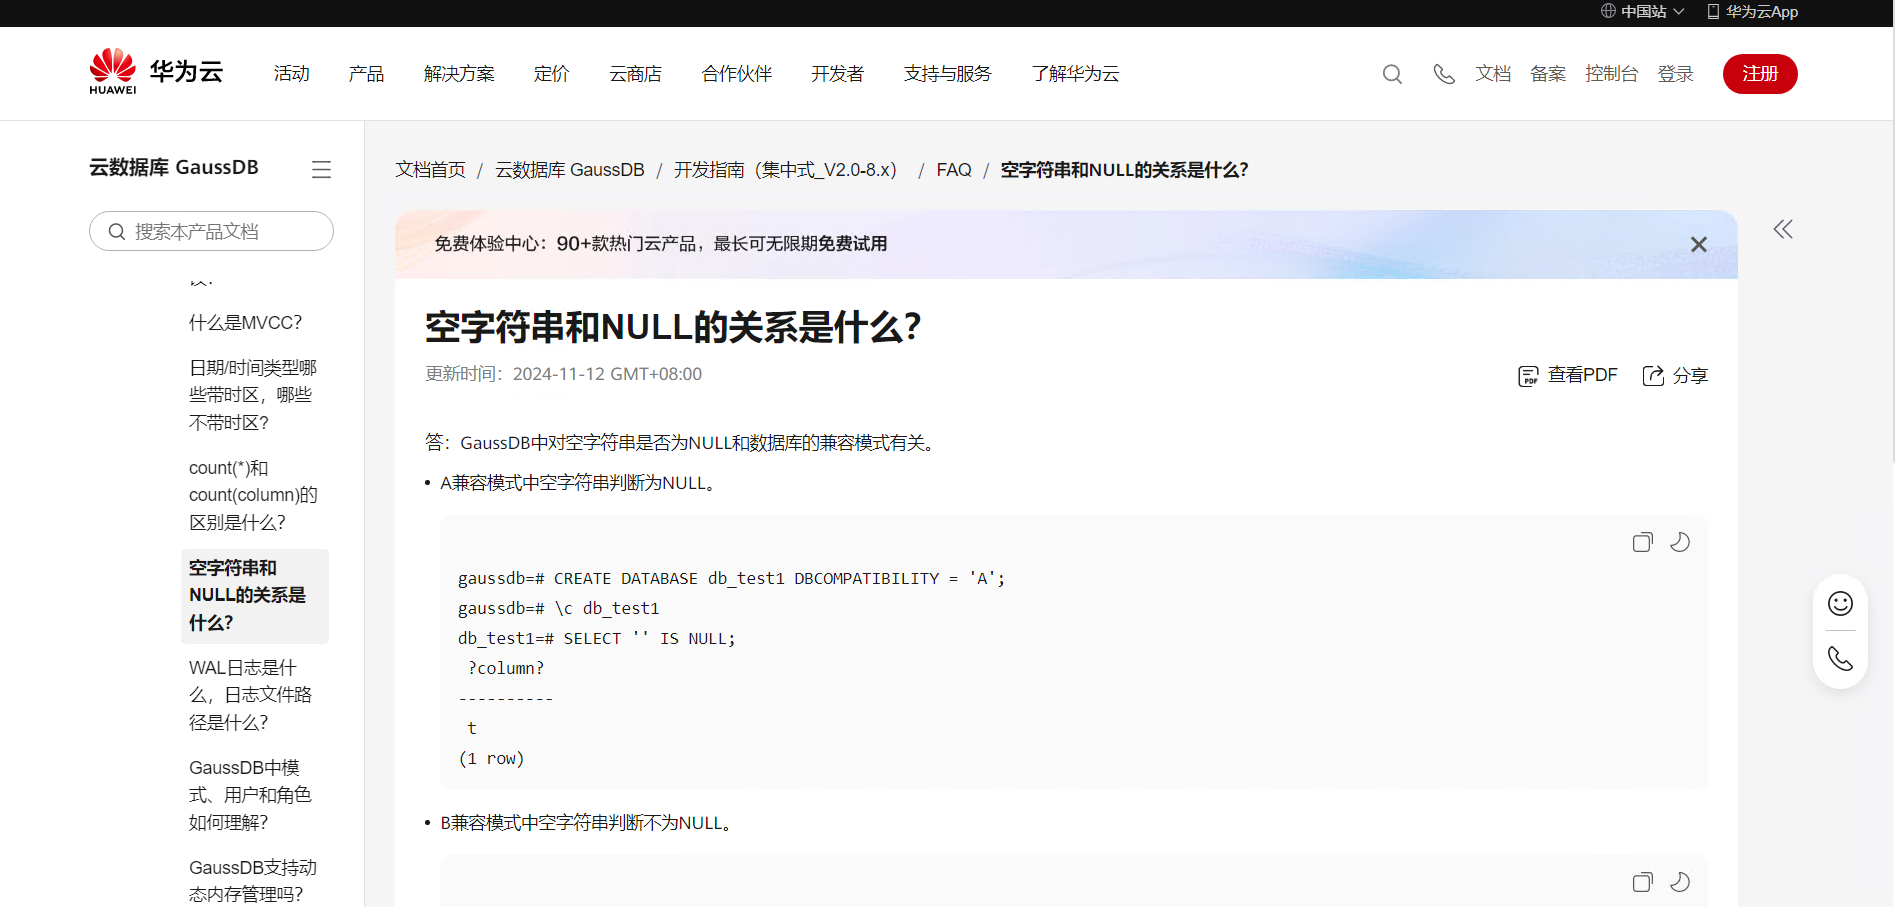
Task: Click the A兼容模式 bullet text
Action: 579,483
